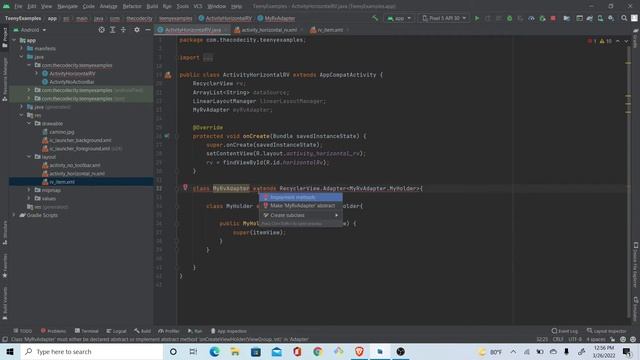640x360 pixels.
Task: Open the File menu
Action: pos(18,6)
